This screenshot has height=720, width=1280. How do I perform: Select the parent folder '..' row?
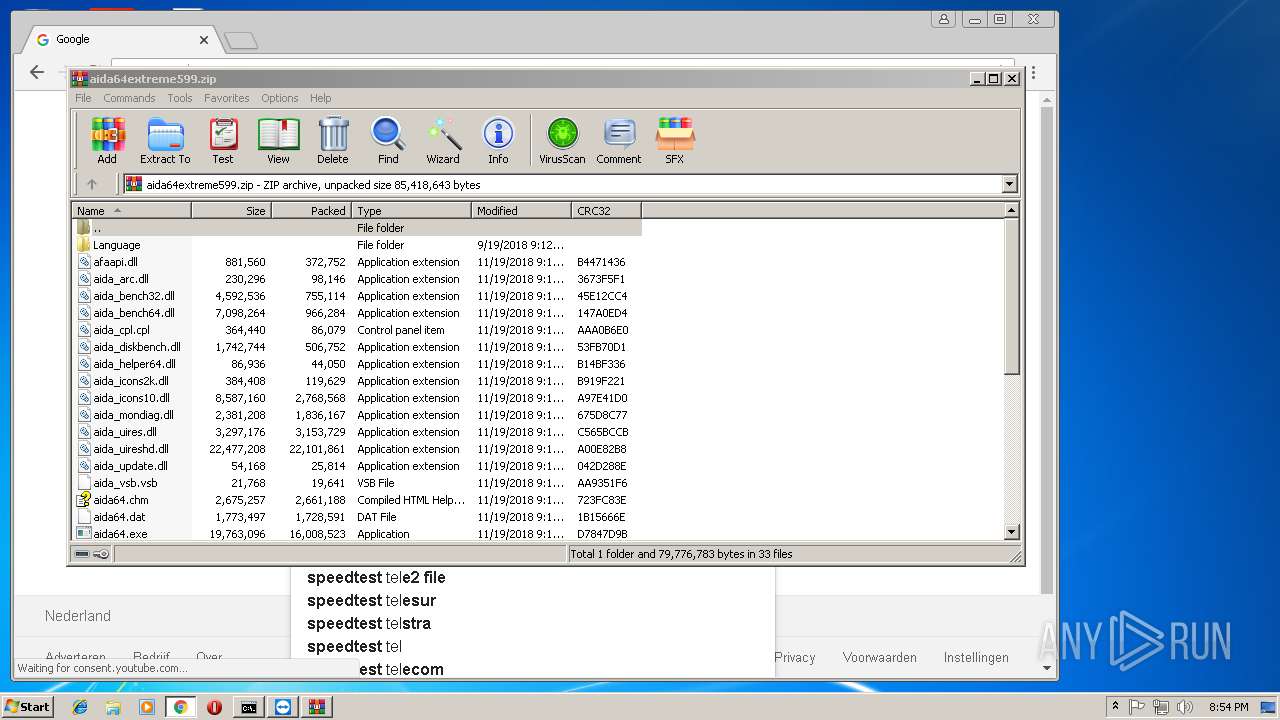tap(358, 227)
